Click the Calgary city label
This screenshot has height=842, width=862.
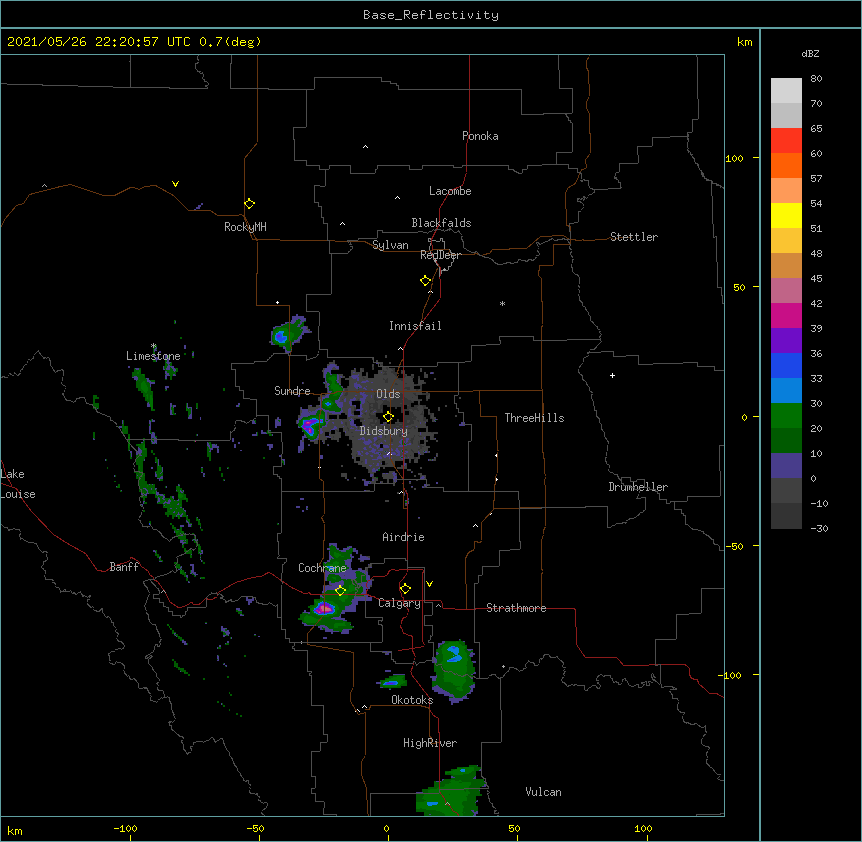400,603
